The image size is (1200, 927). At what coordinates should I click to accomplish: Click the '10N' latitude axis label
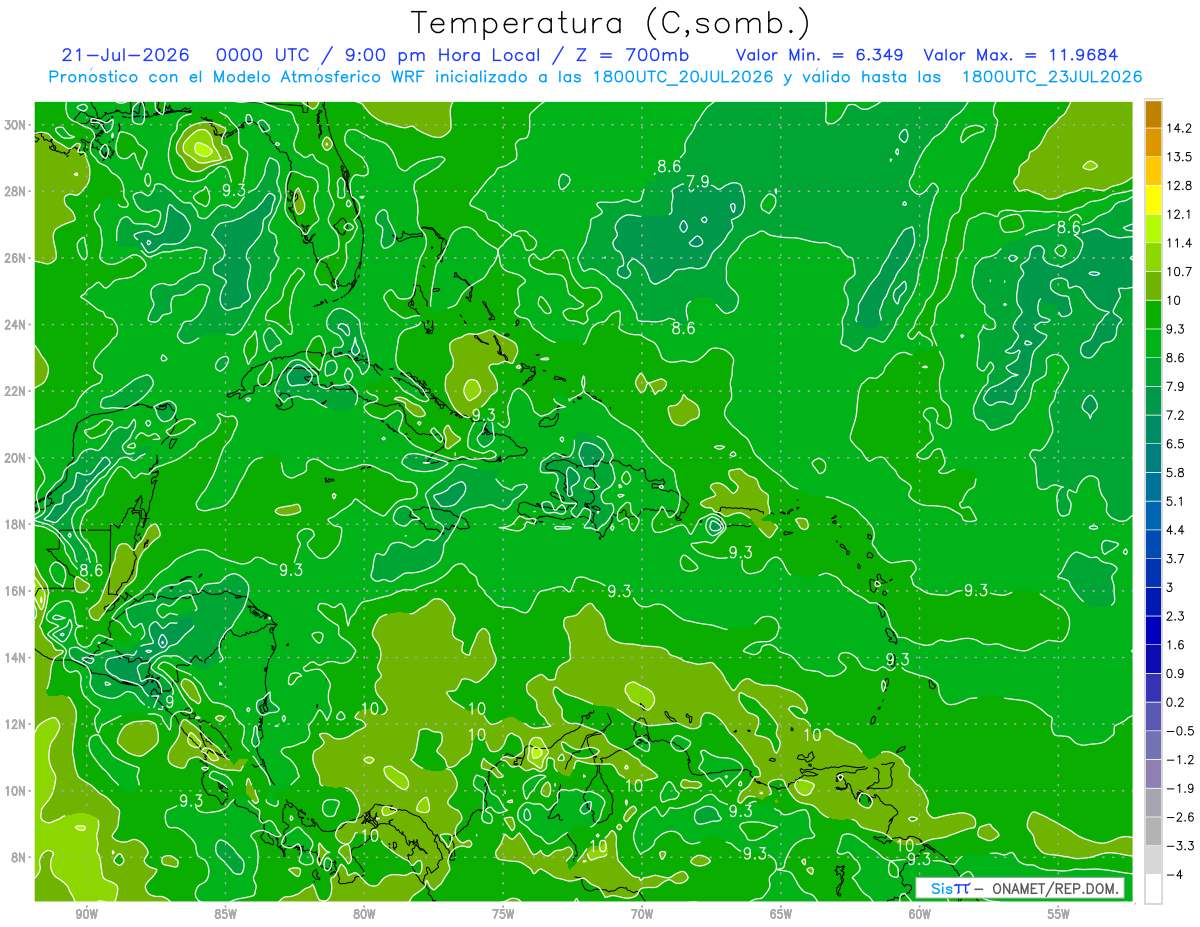click(17, 791)
